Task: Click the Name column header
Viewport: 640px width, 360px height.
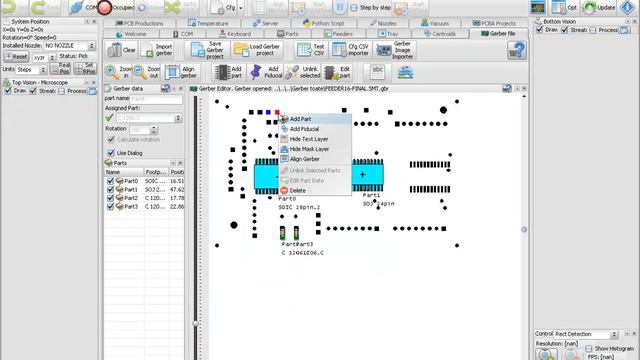Action: click(124, 172)
